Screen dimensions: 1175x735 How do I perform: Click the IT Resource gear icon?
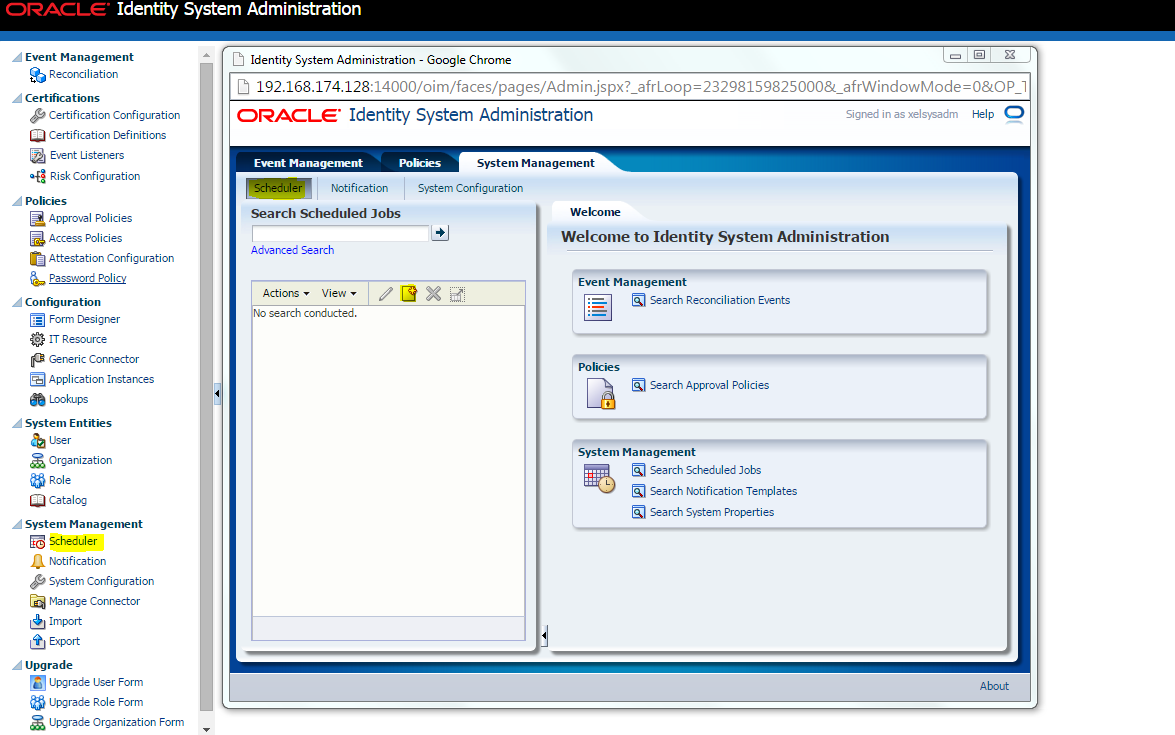pyautogui.click(x=37, y=339)
